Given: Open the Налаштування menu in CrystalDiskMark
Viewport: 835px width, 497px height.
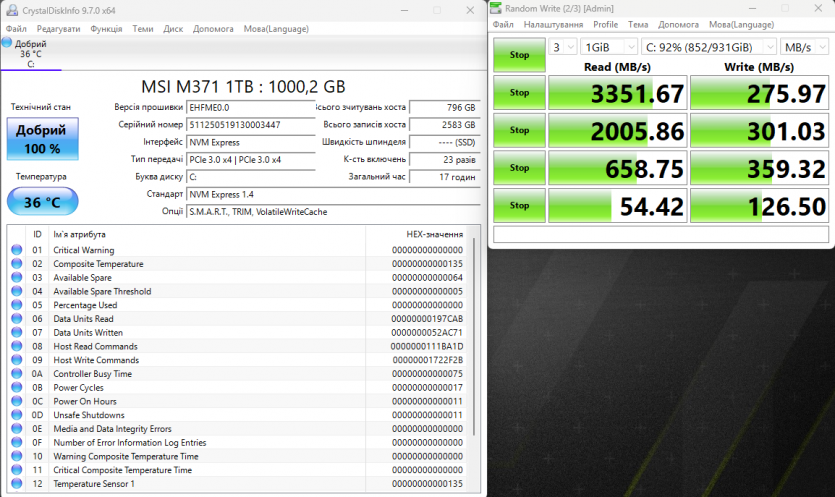Looking at the screenshot, I should [x=553, y=24].
